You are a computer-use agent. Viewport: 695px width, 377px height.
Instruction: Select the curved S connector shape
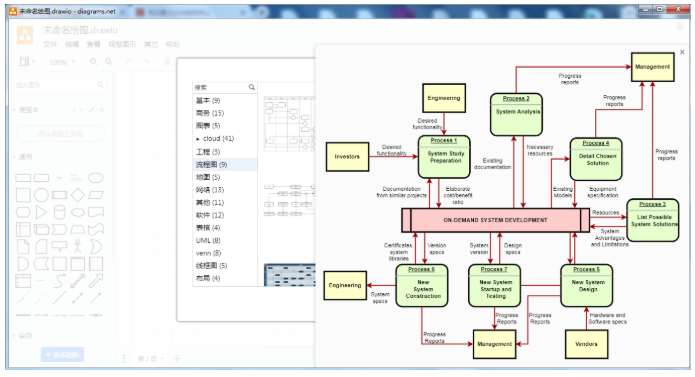59,281
